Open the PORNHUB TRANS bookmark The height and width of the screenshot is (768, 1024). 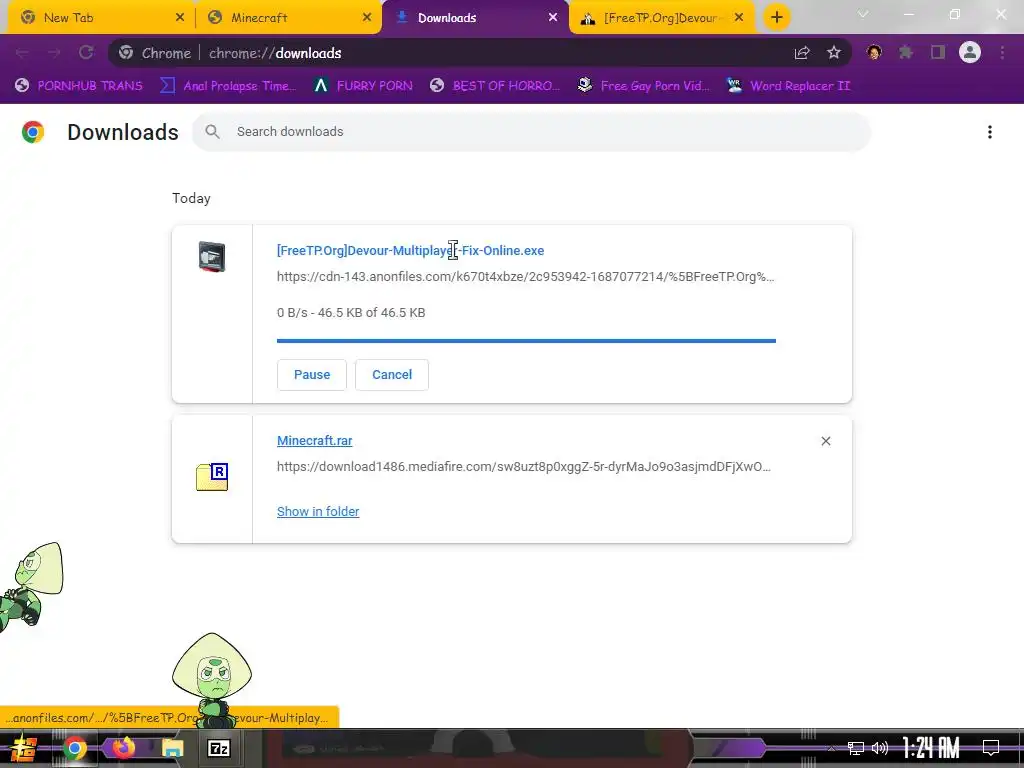point(79,86)
